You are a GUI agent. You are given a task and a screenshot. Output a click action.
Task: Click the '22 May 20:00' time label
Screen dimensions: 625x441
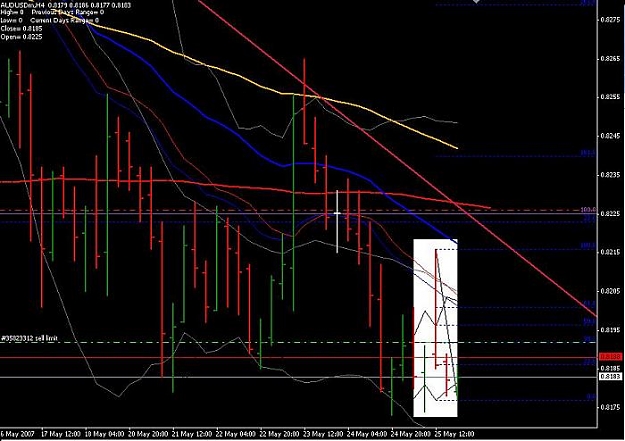click(x=279, y=434)
